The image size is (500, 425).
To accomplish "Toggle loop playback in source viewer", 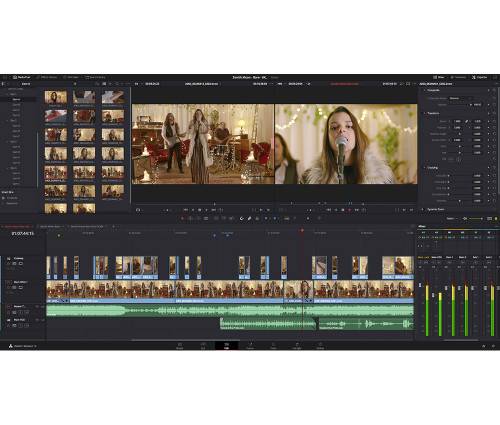I will tap(221, 210).
